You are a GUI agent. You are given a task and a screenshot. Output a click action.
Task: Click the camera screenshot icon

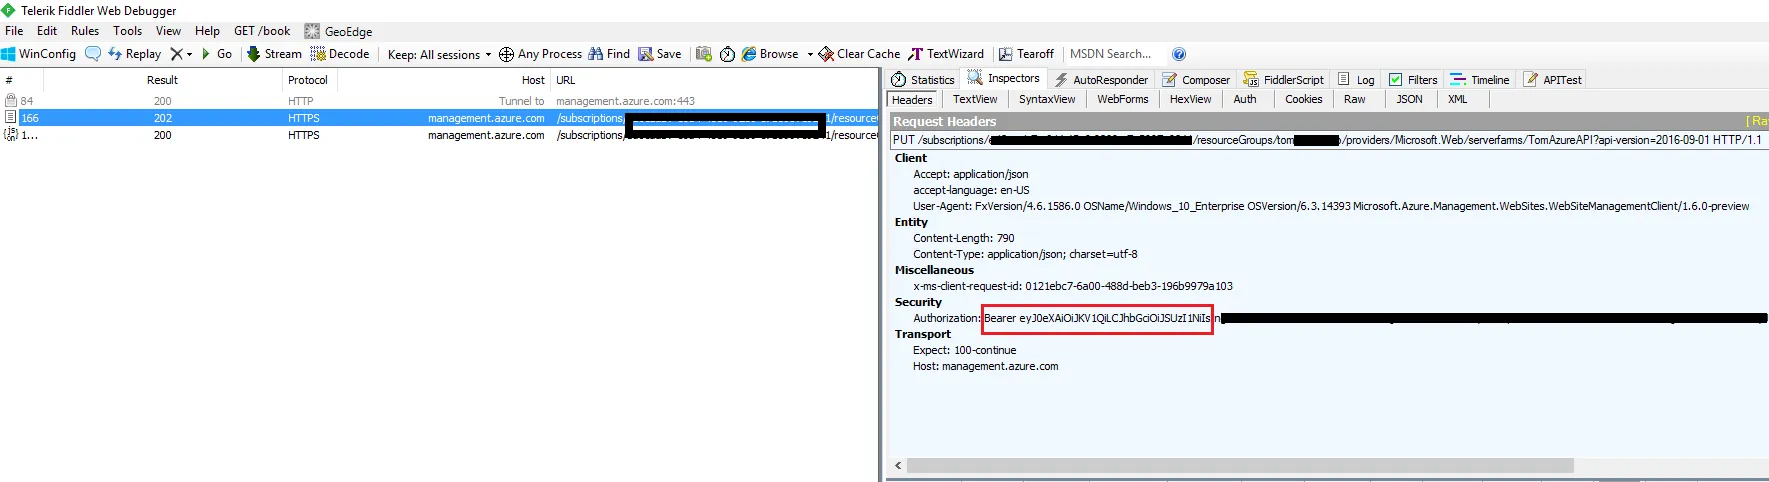[704, 54]
